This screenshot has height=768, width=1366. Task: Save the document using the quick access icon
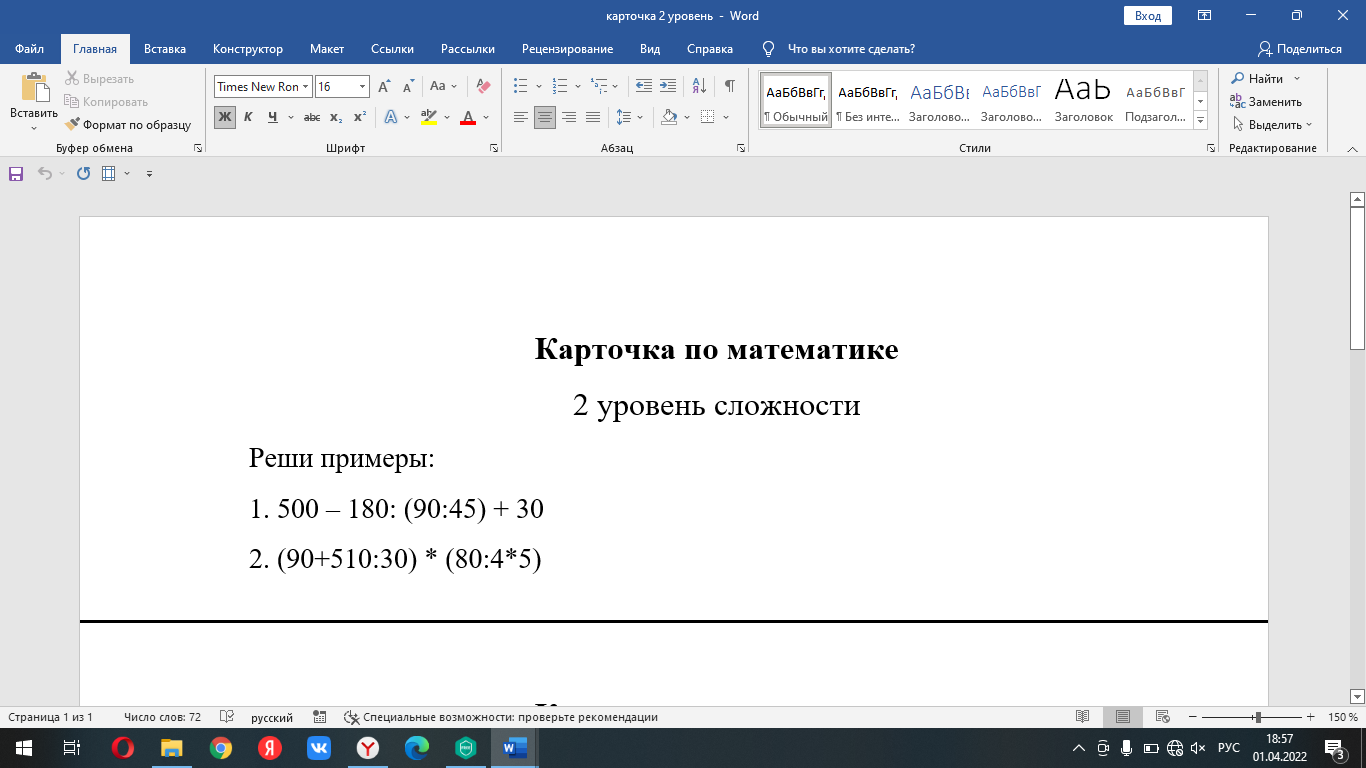click(x=16, y=173)
